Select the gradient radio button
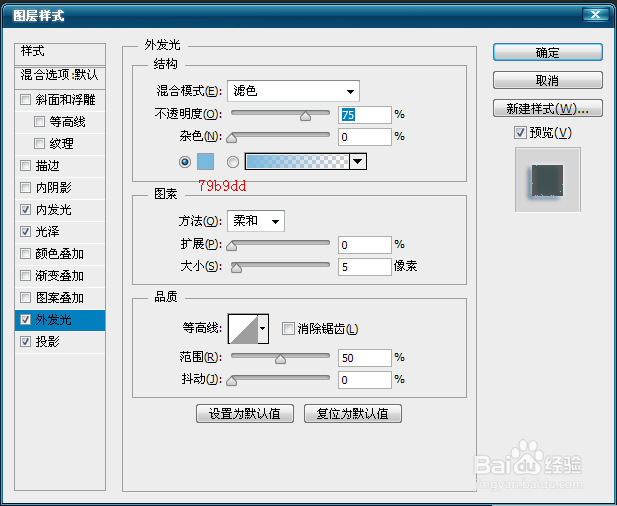 pyautogui.click(x=233, y=162)
